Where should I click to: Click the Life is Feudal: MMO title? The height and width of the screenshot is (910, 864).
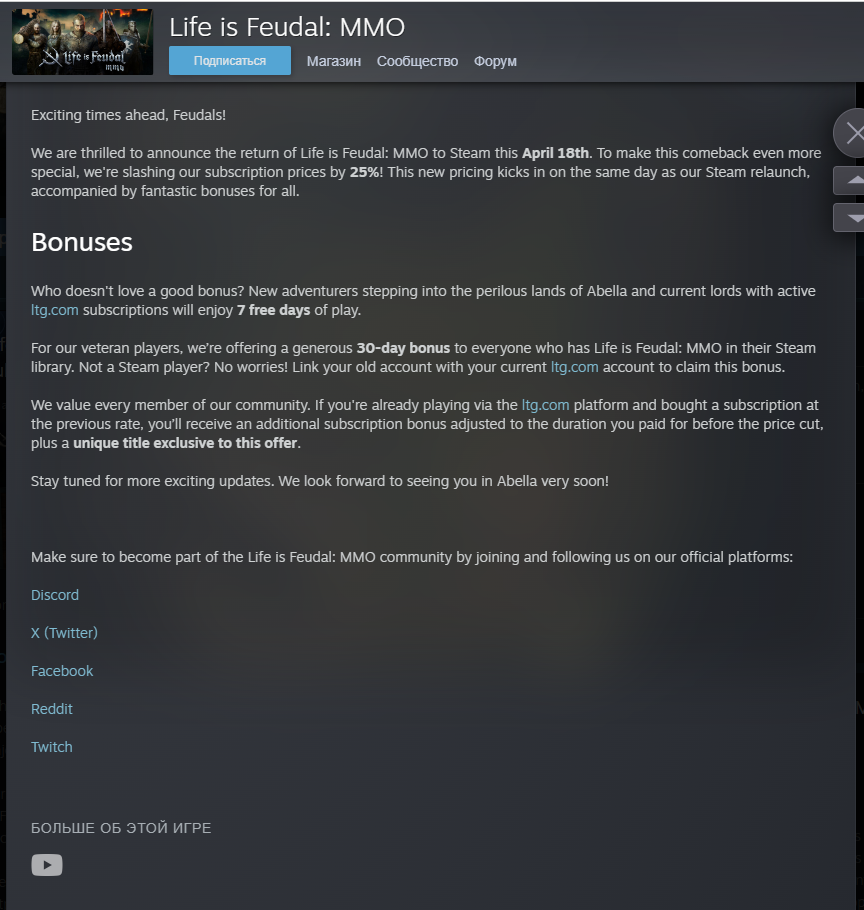287,27
